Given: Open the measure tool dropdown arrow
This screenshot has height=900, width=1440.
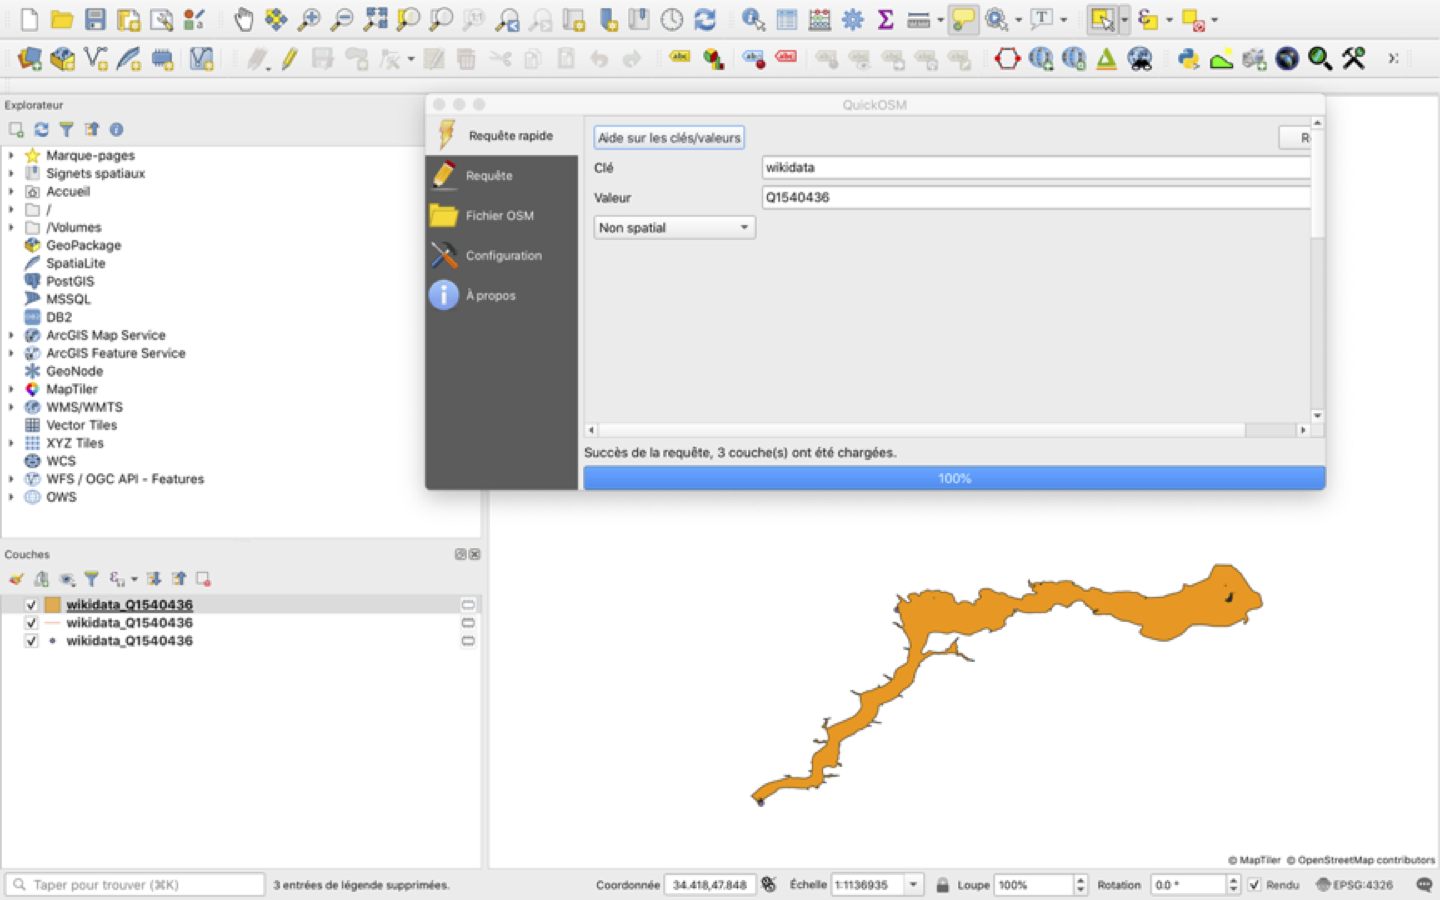Looking at the screenshot, I should (940, 20).
